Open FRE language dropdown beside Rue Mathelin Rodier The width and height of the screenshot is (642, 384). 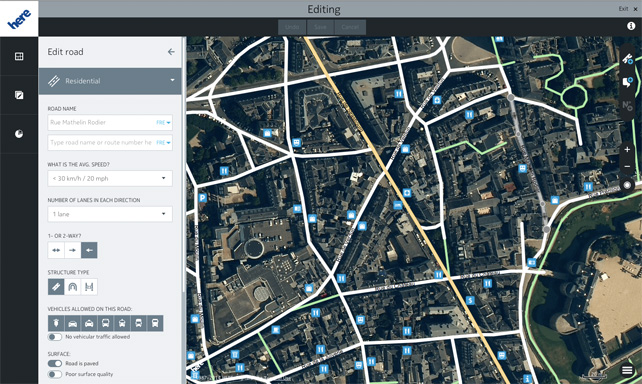tap(163, 122)
